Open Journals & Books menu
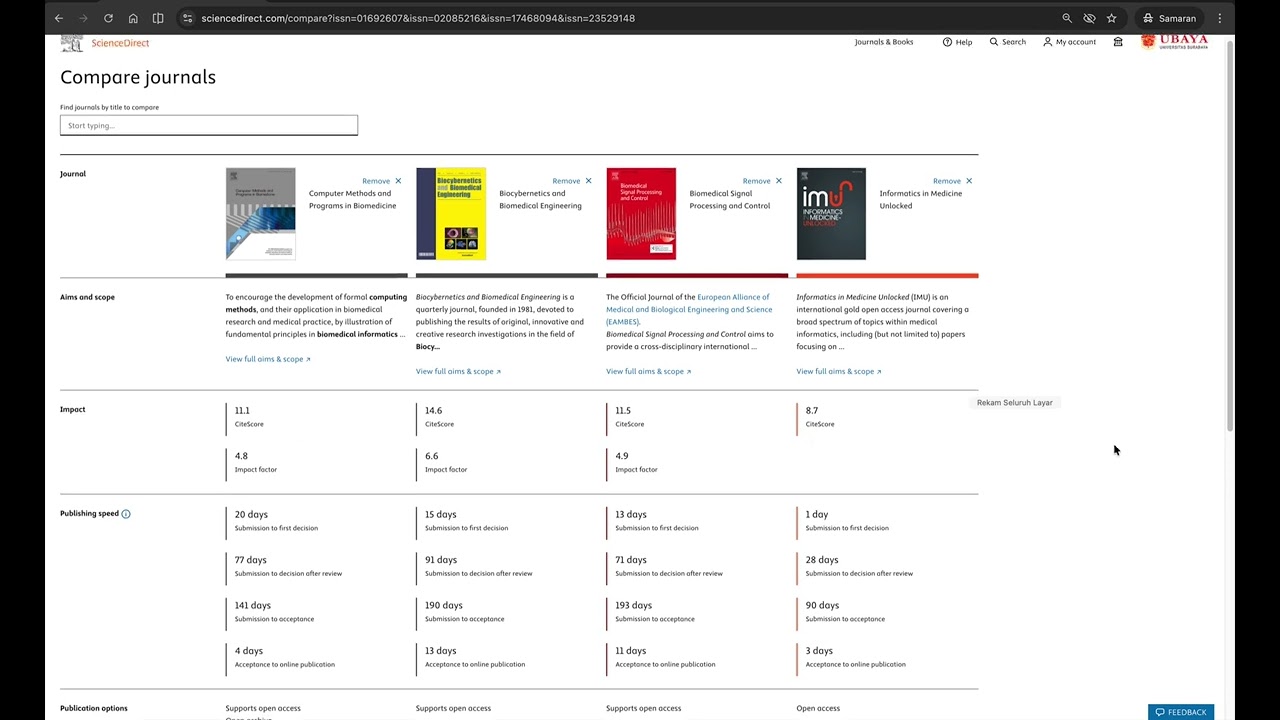This screenshot has height=720, width=1280. [884, 42]
